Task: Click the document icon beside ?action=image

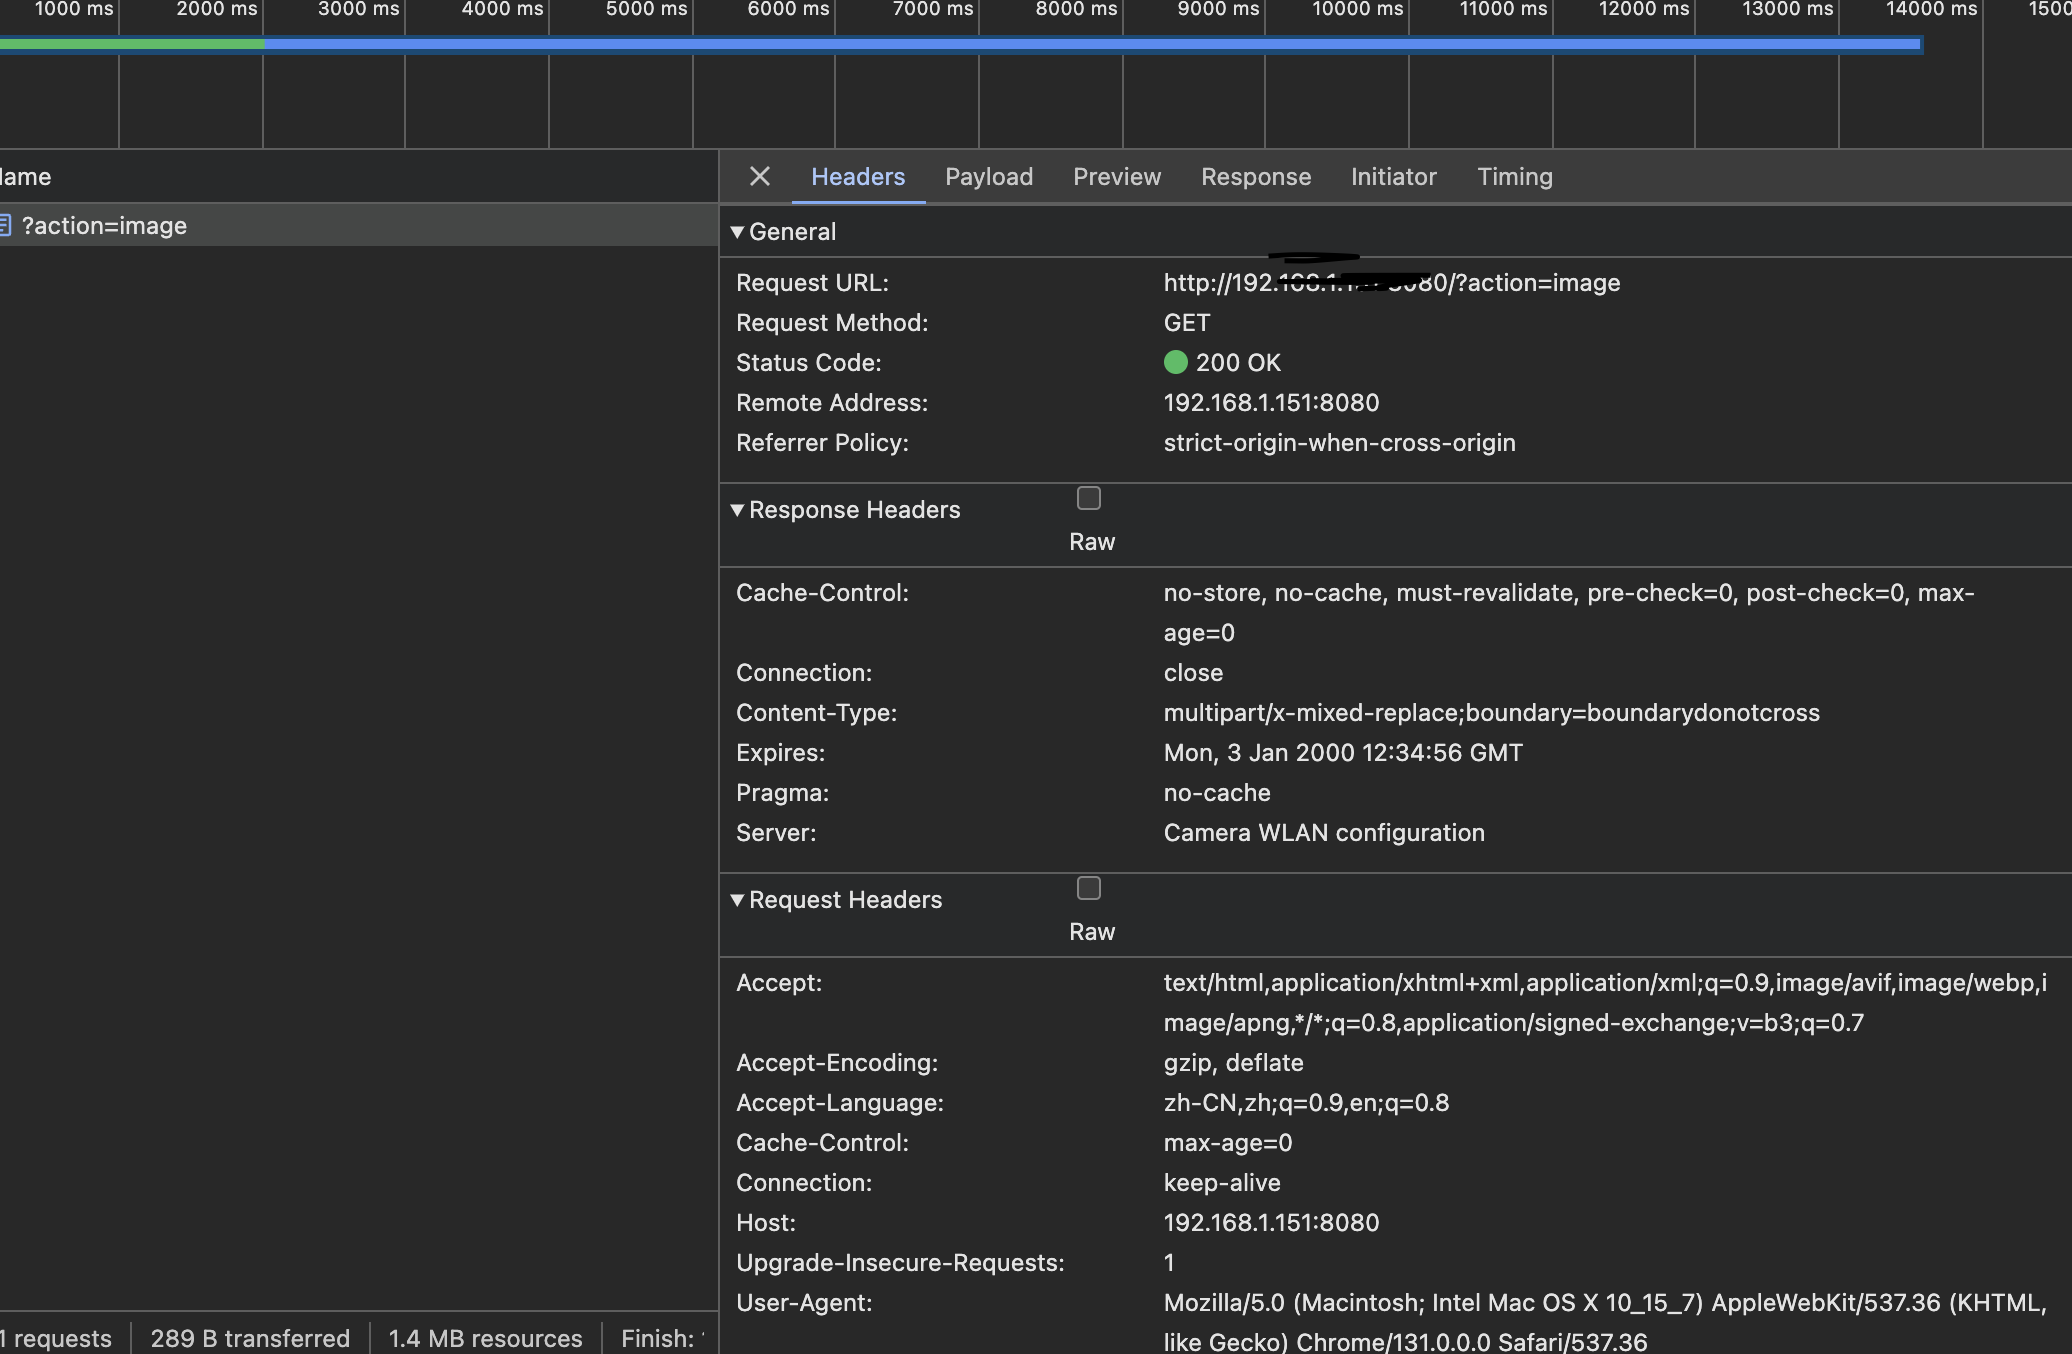Action: pos(5,226)
